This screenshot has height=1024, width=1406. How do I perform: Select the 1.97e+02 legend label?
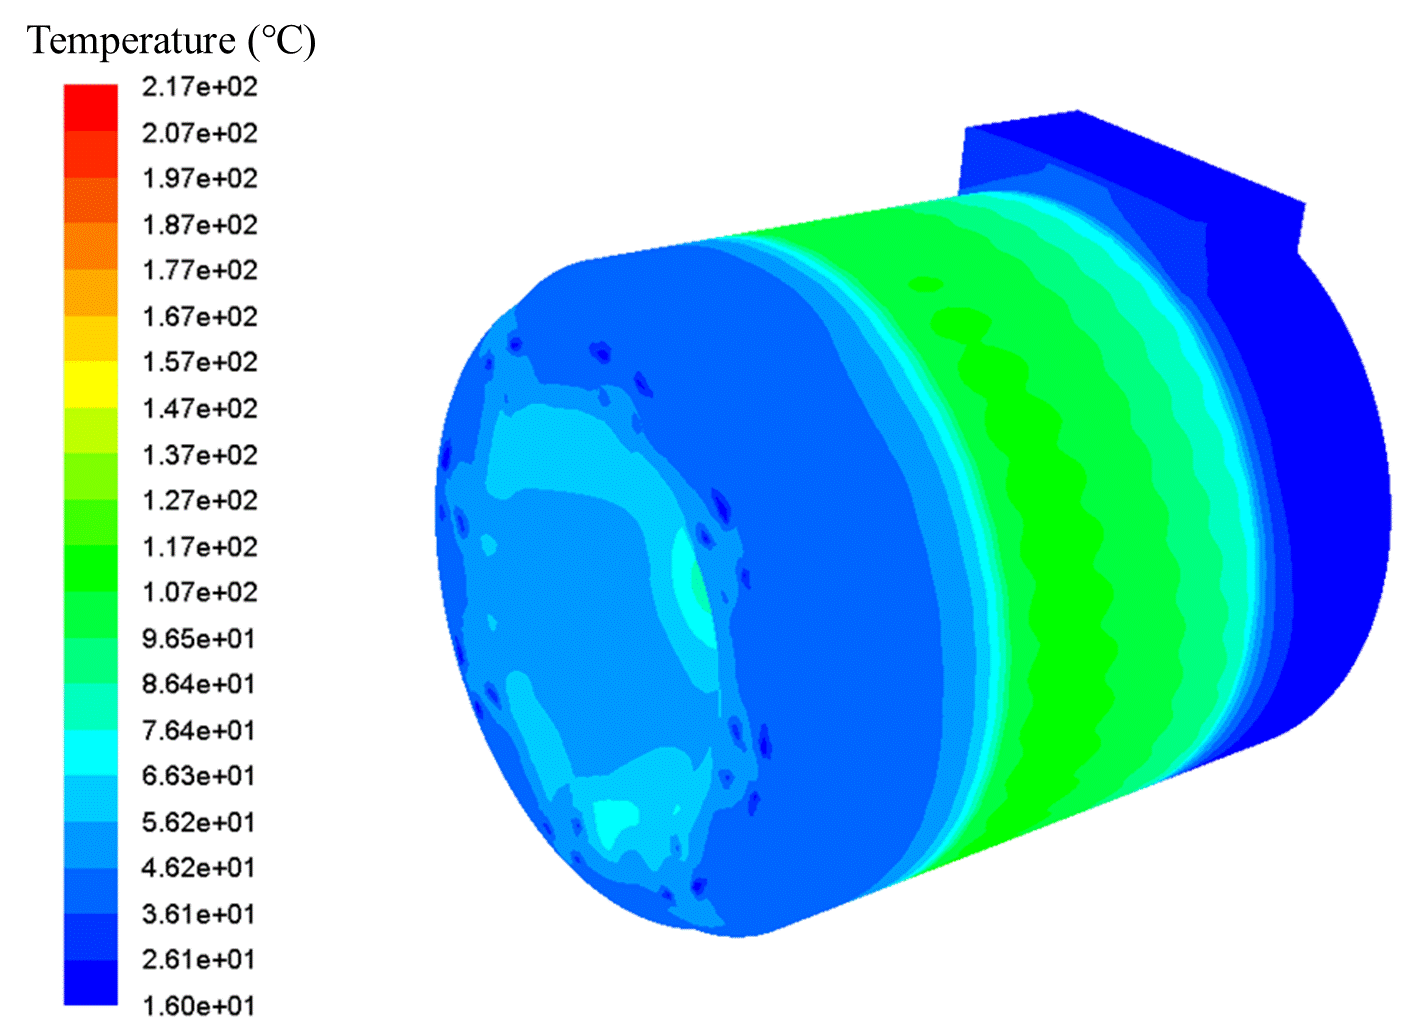(199, 178)
